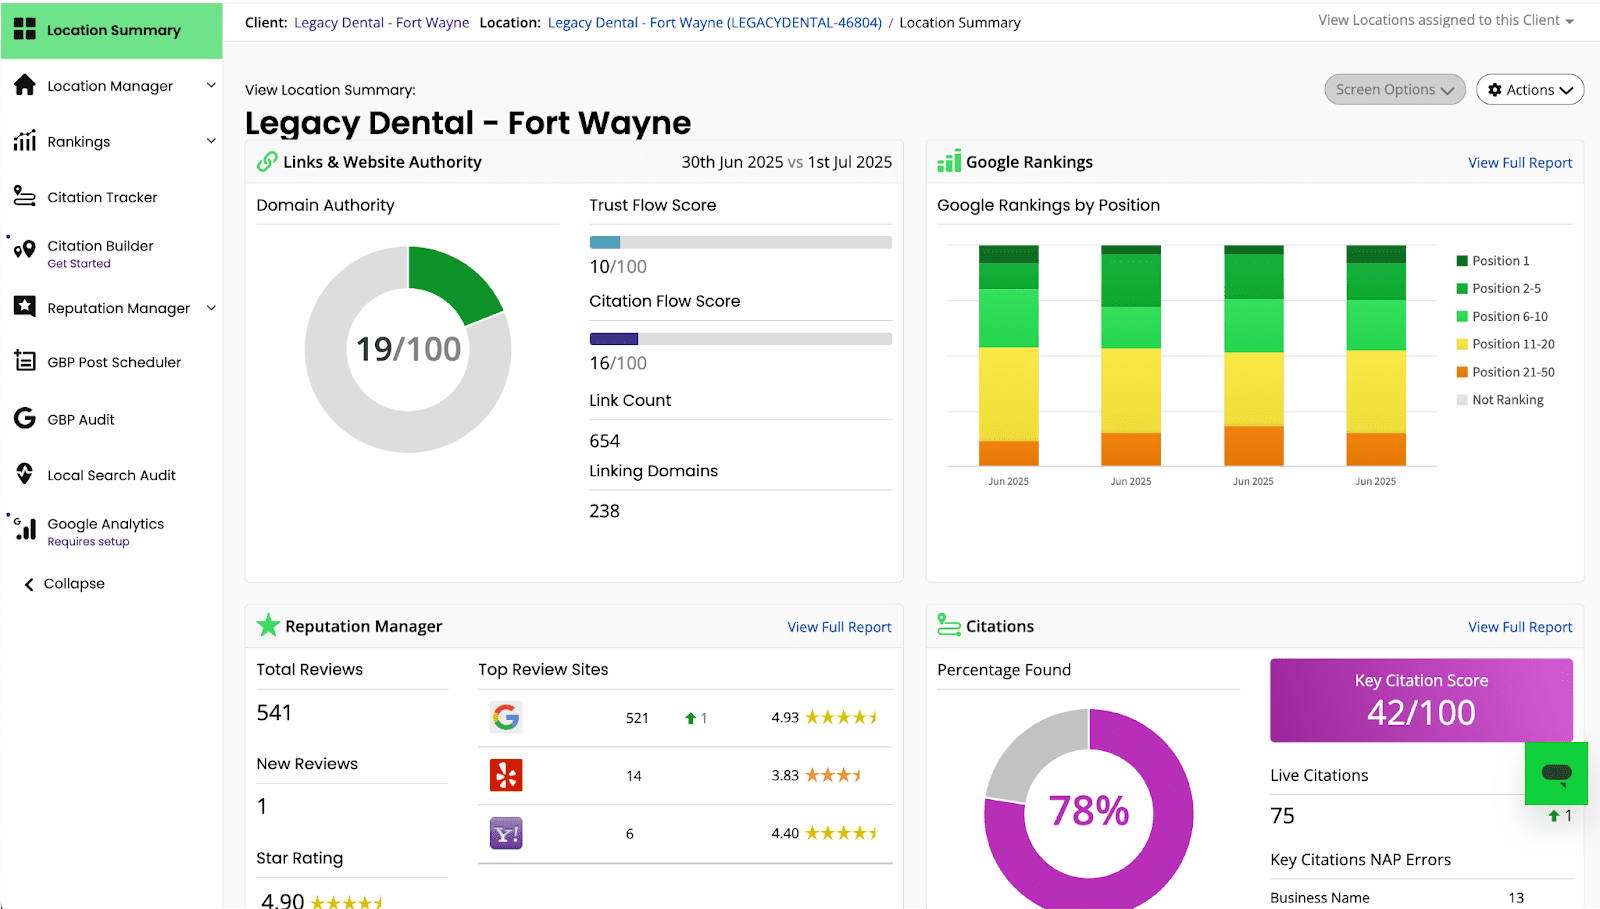Open GBP Post Scheduler menu item
Image resolution: width=1600 pixels, height=909 pixels.
pyautogui.click(x=112, y=362)
